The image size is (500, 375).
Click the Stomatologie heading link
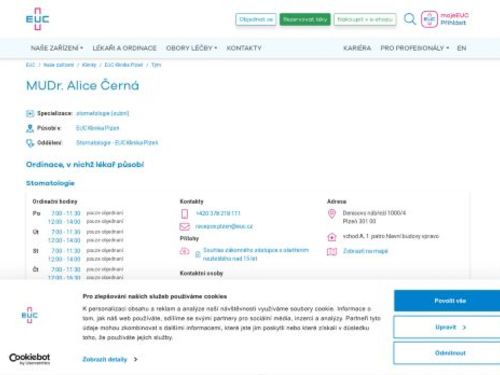coord(50,183)
